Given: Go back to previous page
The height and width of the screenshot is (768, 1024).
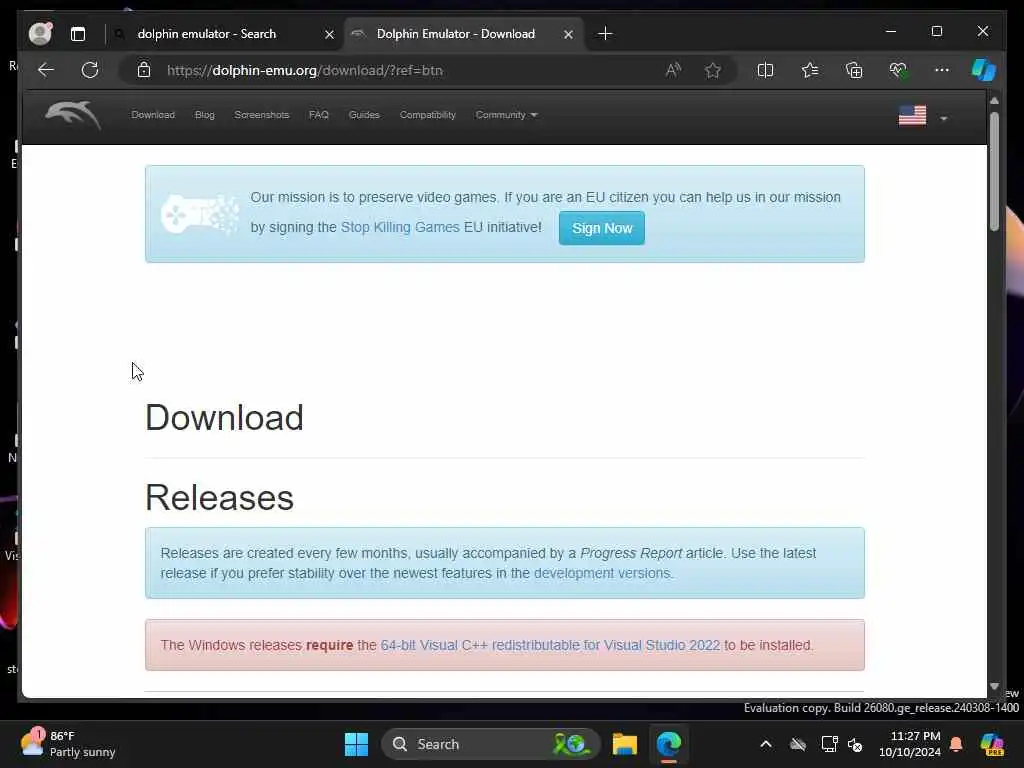Looking at the screenshot, I should (x=46, y=70).
